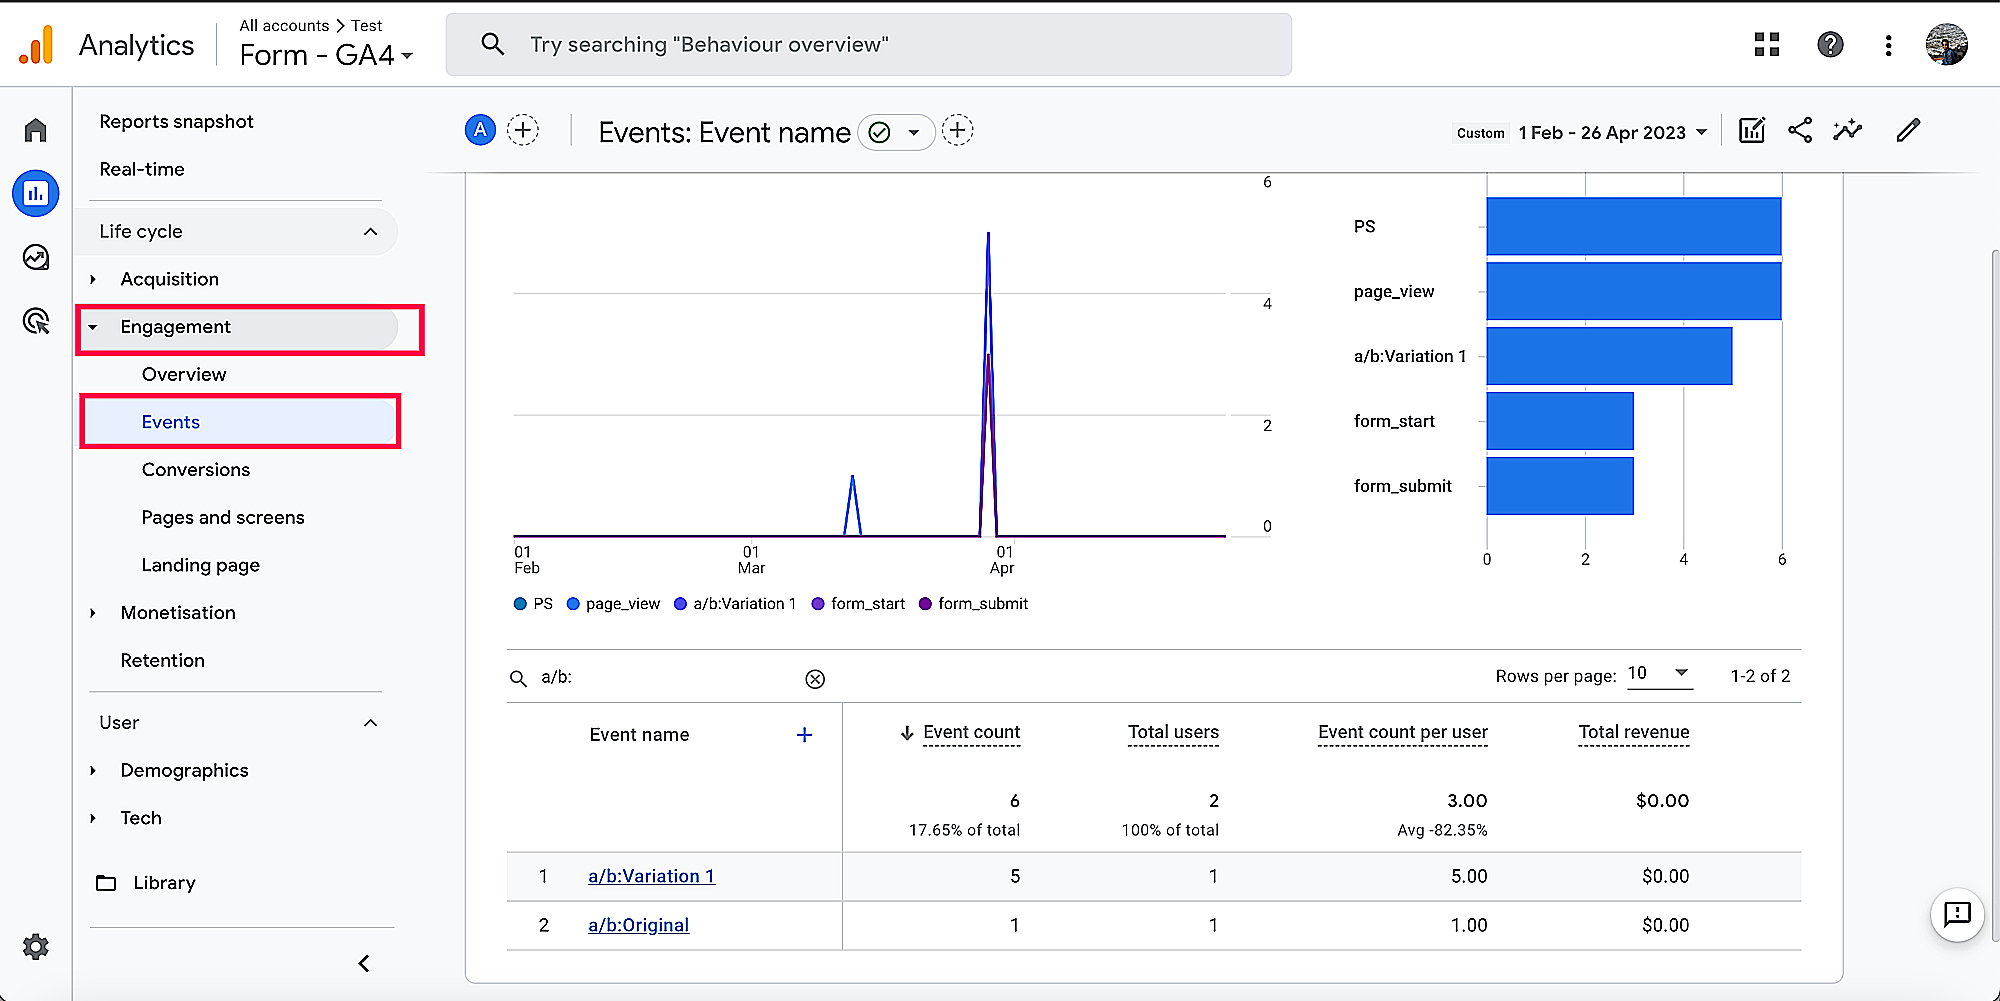Viewport: 2000px width, 1001px height.
Task: Open Conversions report in sidebar
Action: coord(196,470)
